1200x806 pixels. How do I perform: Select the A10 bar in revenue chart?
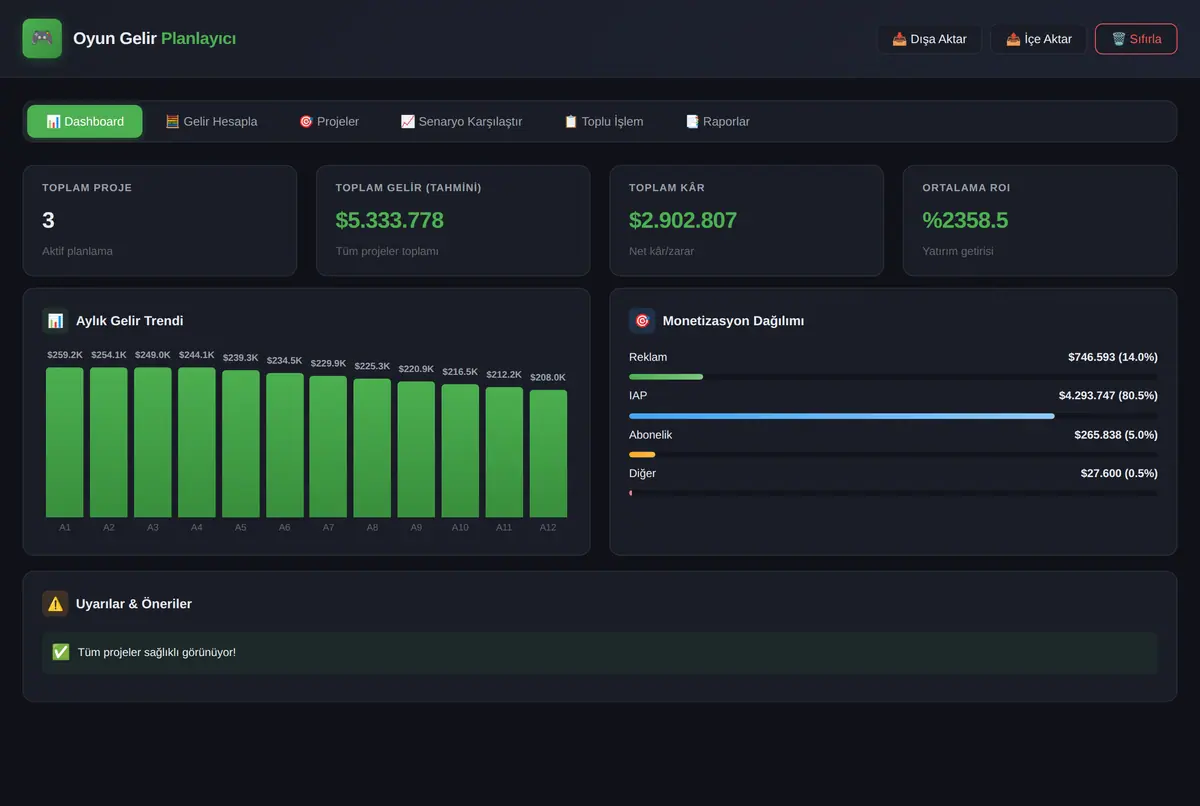pyautogui.click(x=460, y=451)
